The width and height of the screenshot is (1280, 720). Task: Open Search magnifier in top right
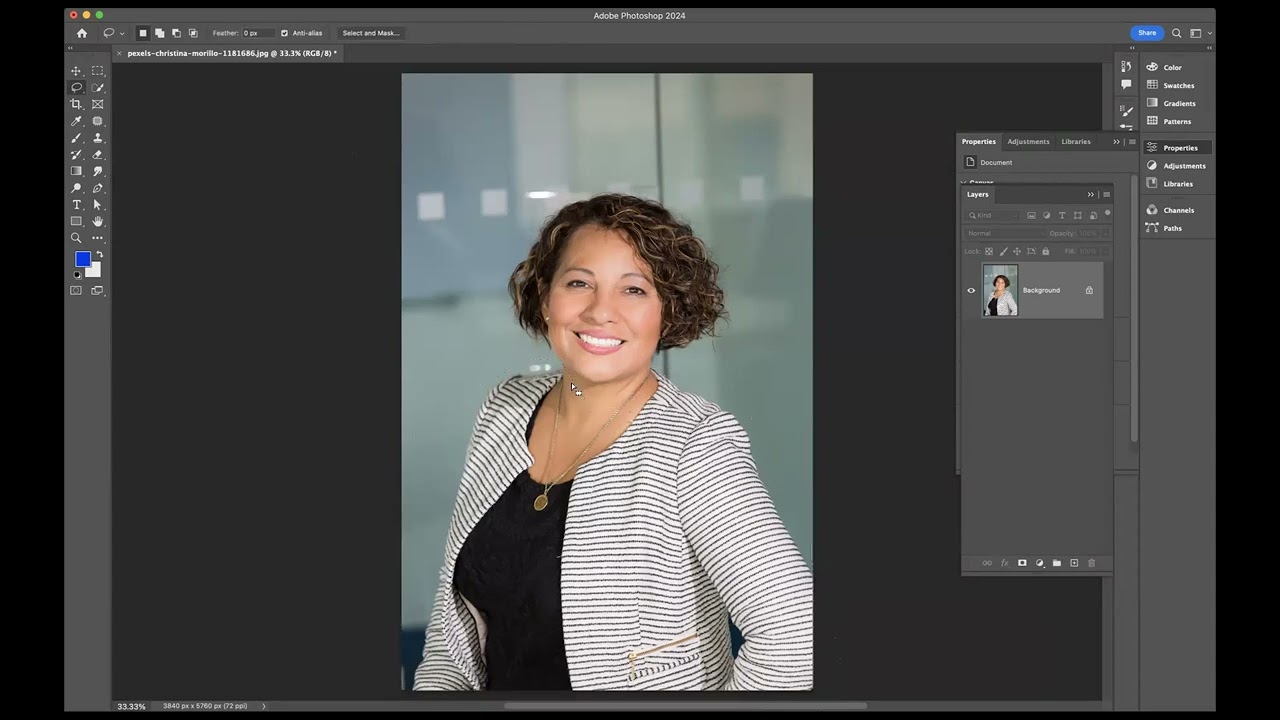tap(1177, 33)
